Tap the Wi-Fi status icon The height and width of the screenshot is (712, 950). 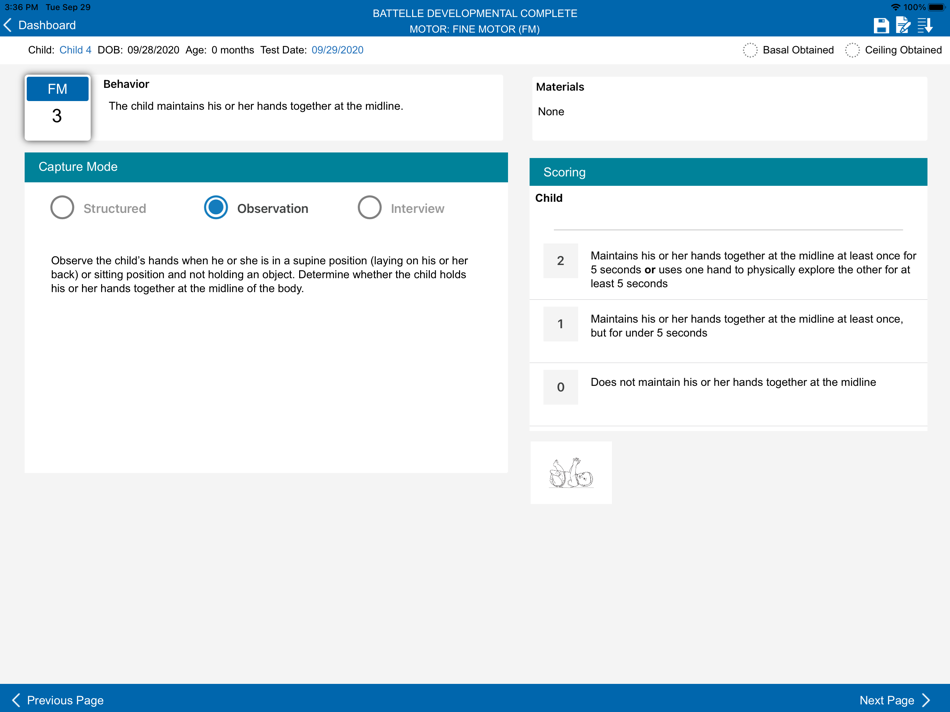[x=895, y=7]
